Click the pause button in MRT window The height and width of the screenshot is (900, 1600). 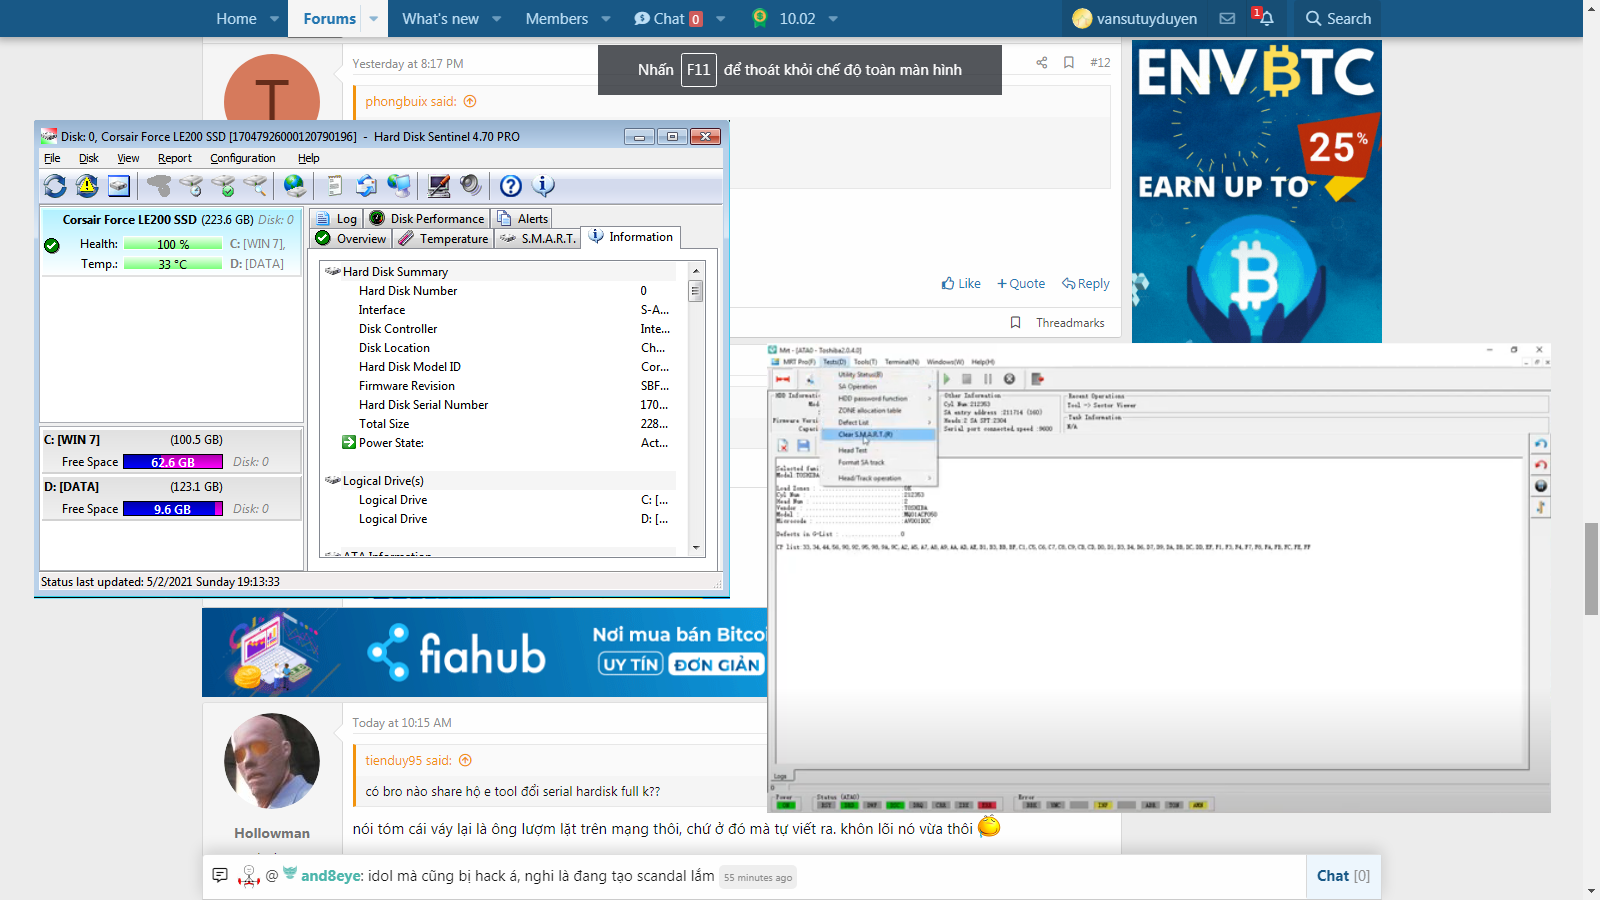[988, 379]
